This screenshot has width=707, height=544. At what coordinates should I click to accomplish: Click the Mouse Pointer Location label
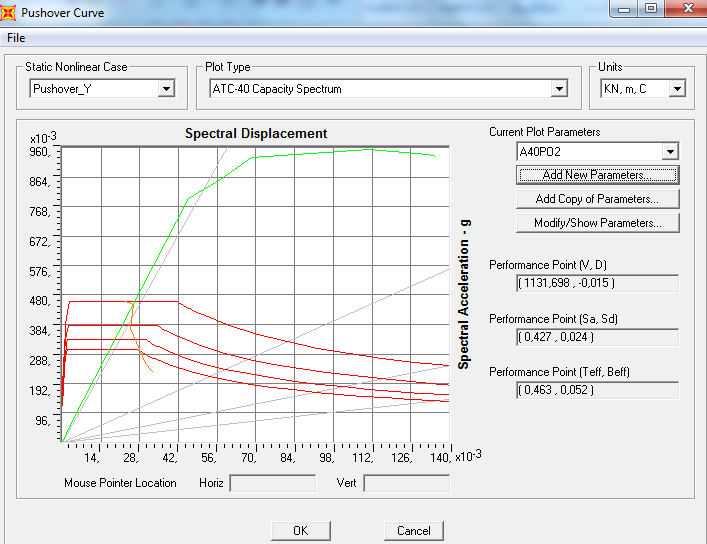coord(120,483)
